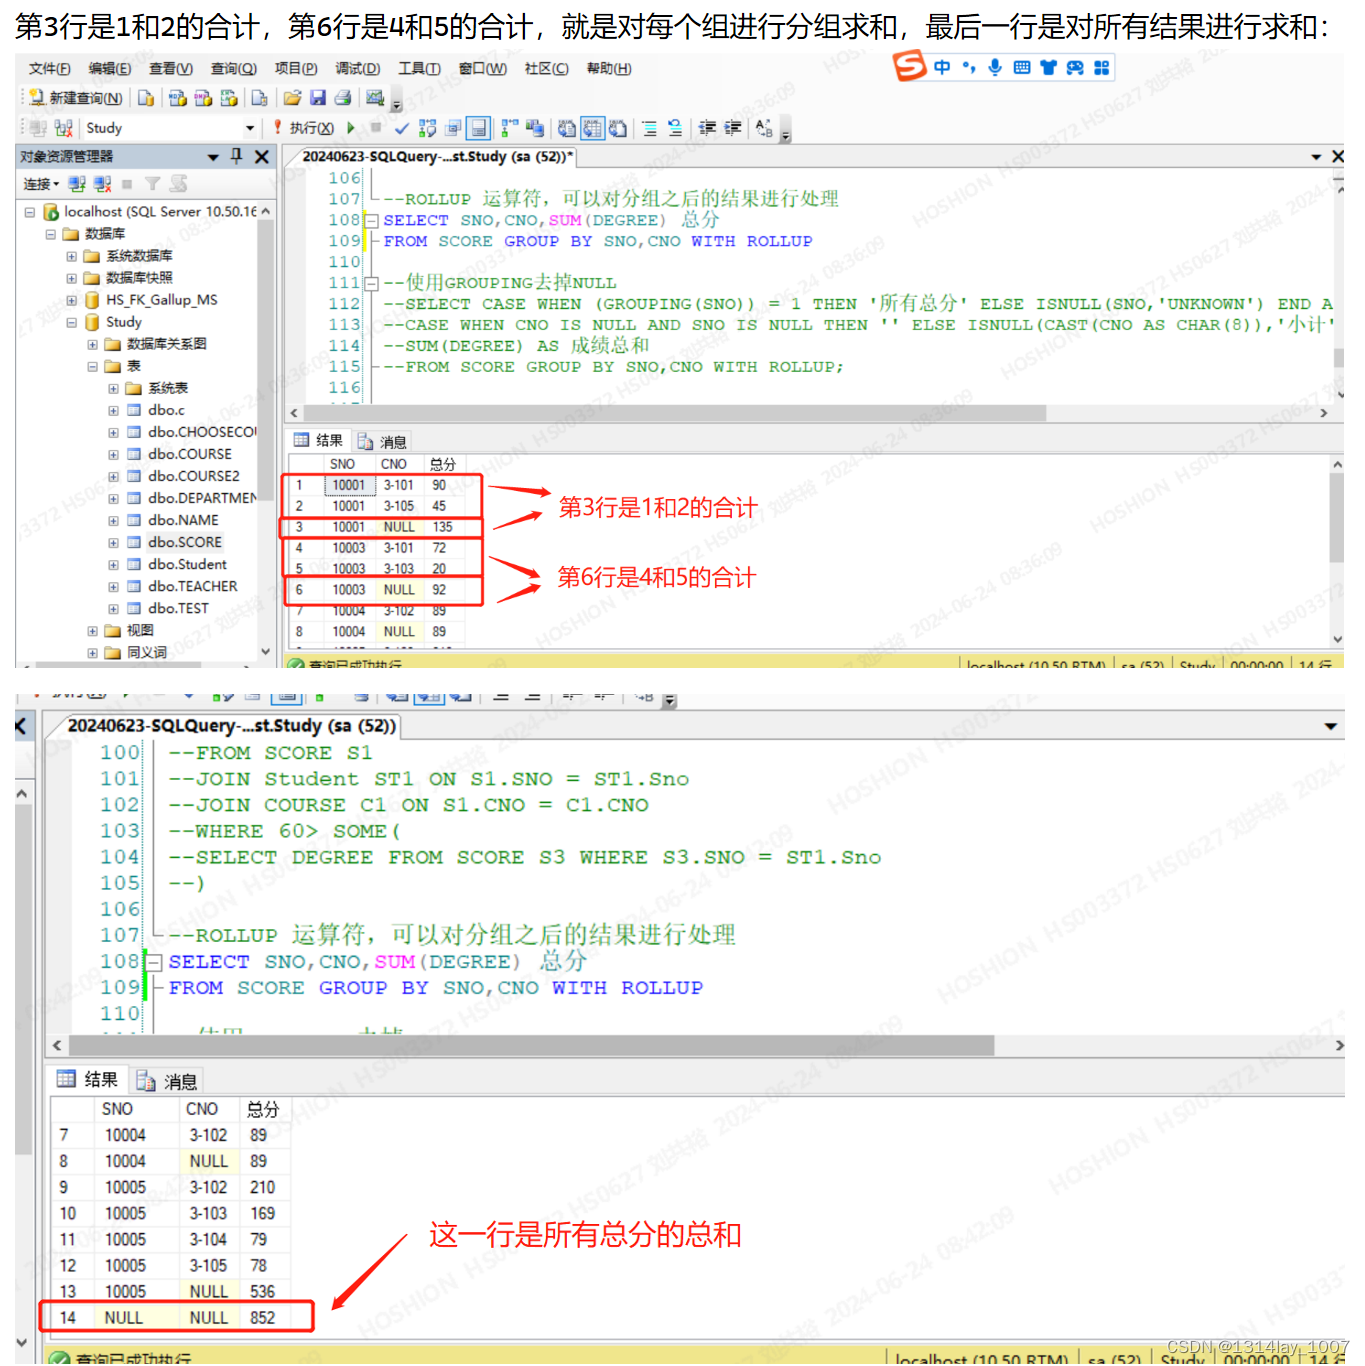Click the Save icon on the toolbar
The width and height of the screenshot is (1365, 1366).
[318, 97]
